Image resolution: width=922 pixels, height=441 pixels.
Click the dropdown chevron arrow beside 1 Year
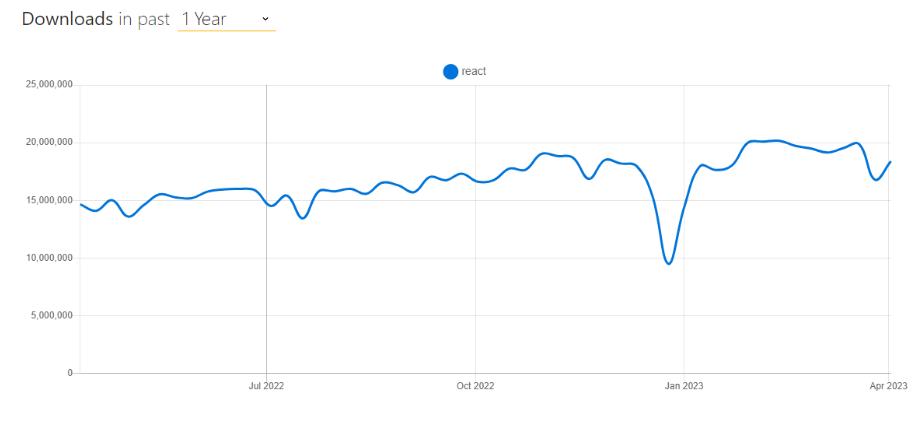[265, 19]
